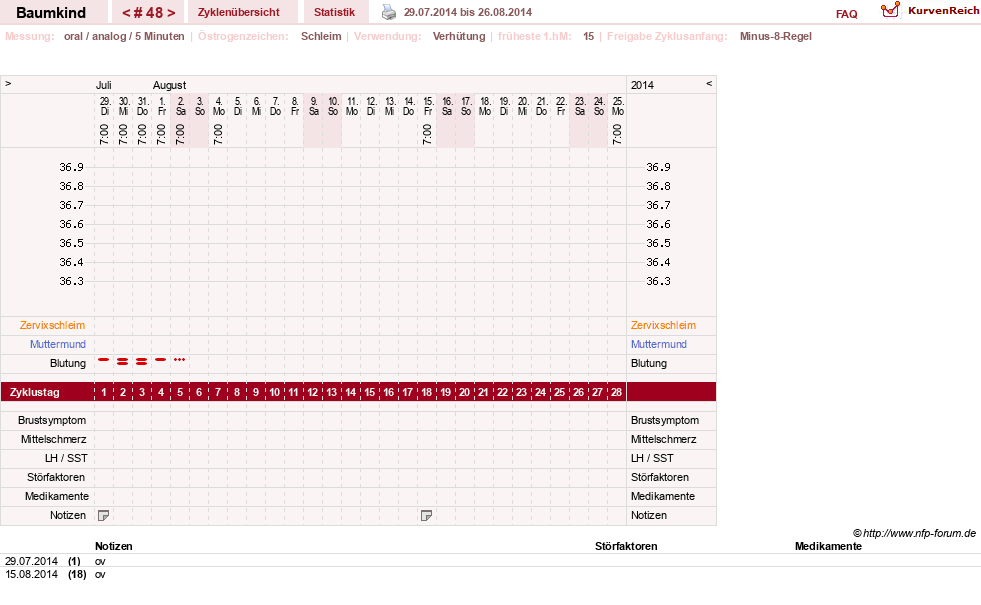The height and width of the screenshot is (605, 981).
Task: Open the Statistik tab
Action: (x=334, y=13)
